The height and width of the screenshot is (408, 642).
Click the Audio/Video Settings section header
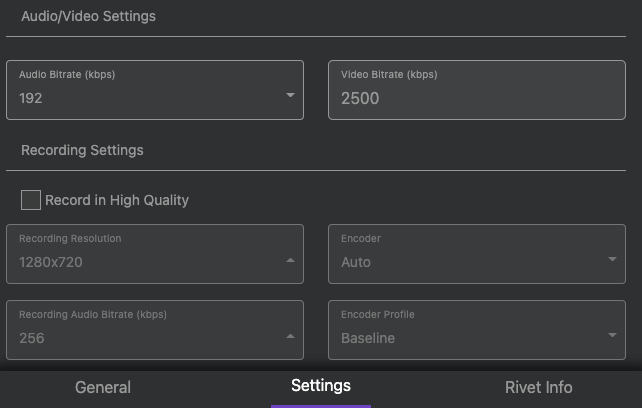pyautogui.click(x=88, y=16)
